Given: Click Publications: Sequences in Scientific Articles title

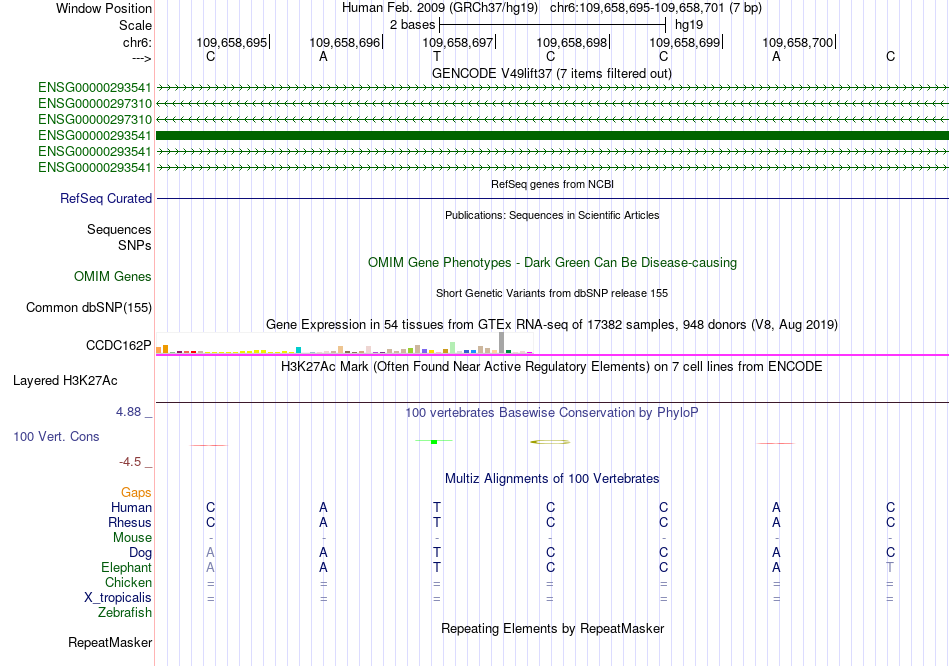Looking at the screenshot, I should coord(552,215).
